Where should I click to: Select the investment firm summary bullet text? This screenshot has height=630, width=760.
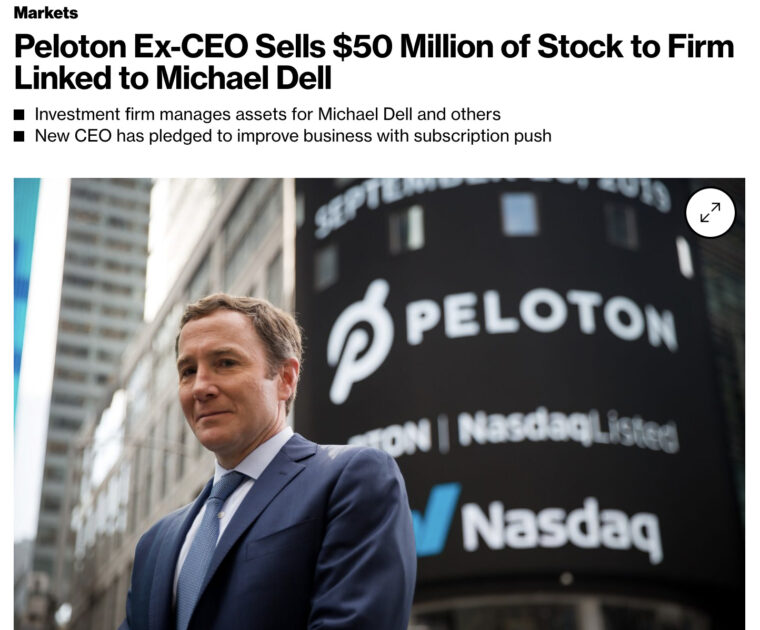point(267,114)
